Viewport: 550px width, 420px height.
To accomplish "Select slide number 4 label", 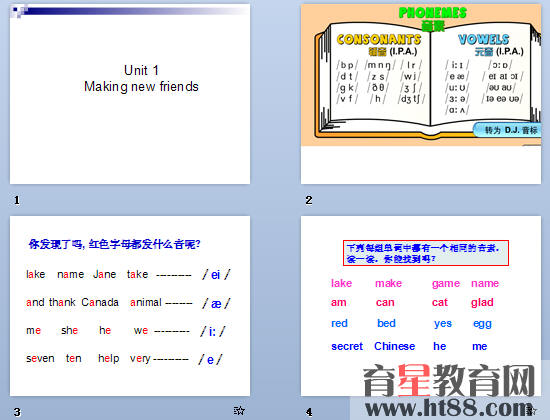I will tap(309, 412).
